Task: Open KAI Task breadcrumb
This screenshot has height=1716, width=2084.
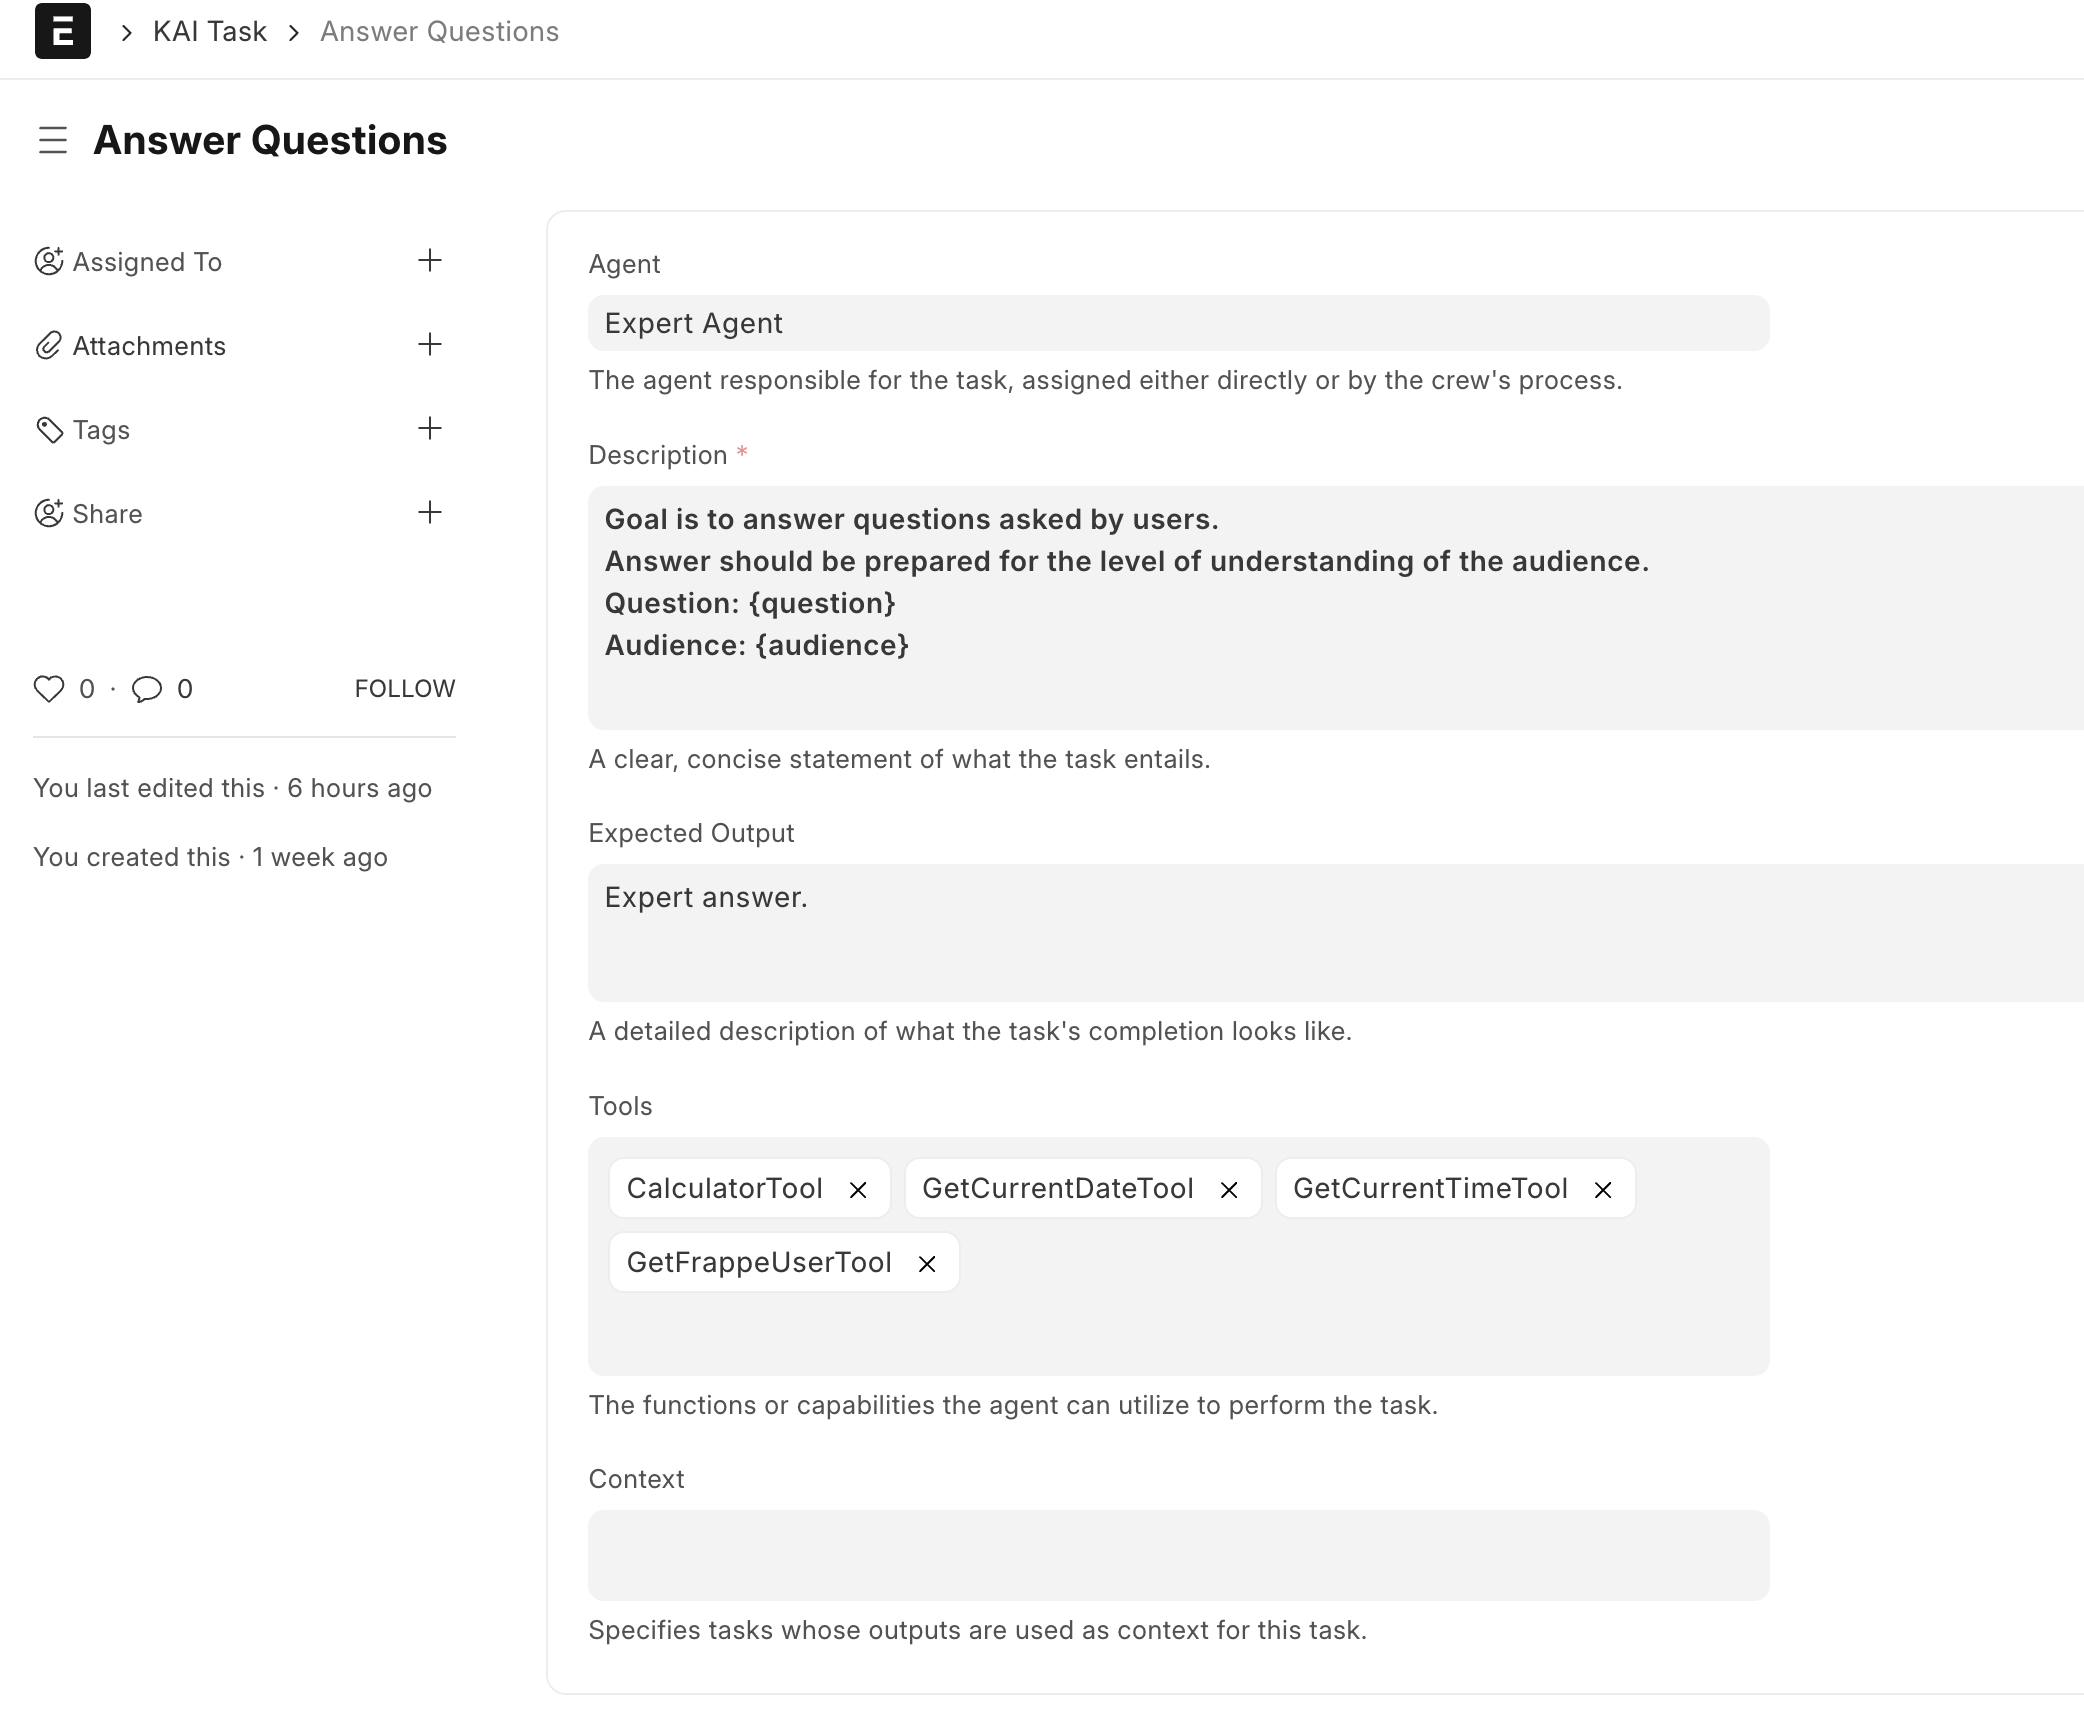Action: pyautogui.click(x=209, y=32)
